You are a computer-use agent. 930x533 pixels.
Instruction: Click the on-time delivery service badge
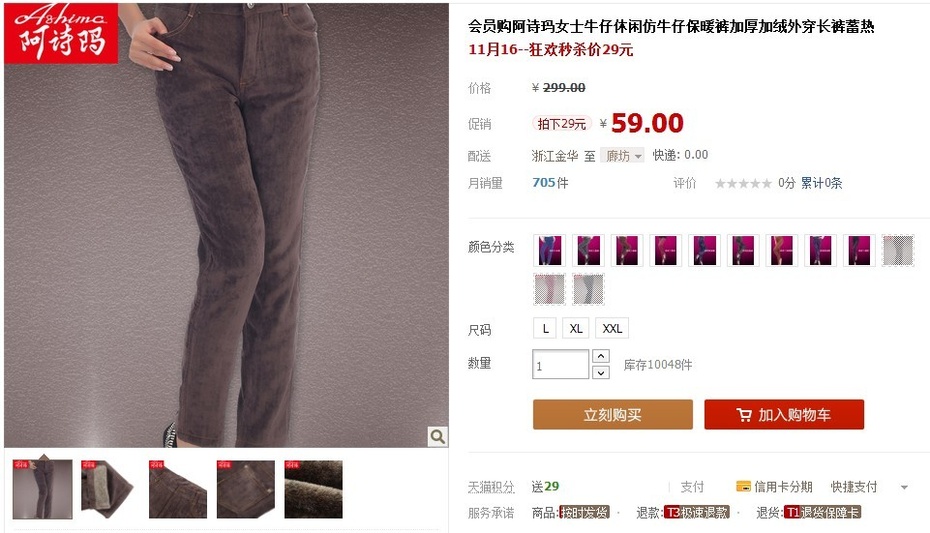click(x=584, y=512)
